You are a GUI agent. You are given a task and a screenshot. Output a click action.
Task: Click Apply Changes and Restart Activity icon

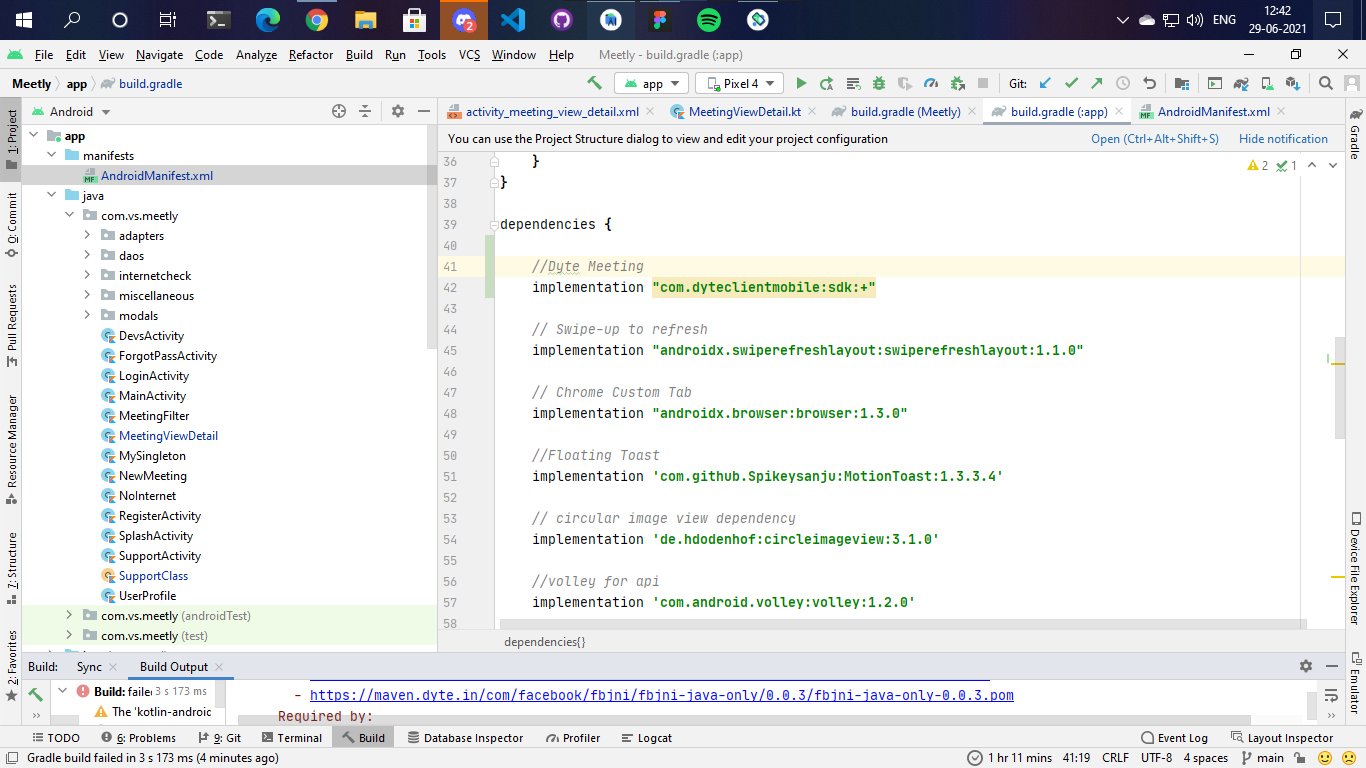coord(827,83)
